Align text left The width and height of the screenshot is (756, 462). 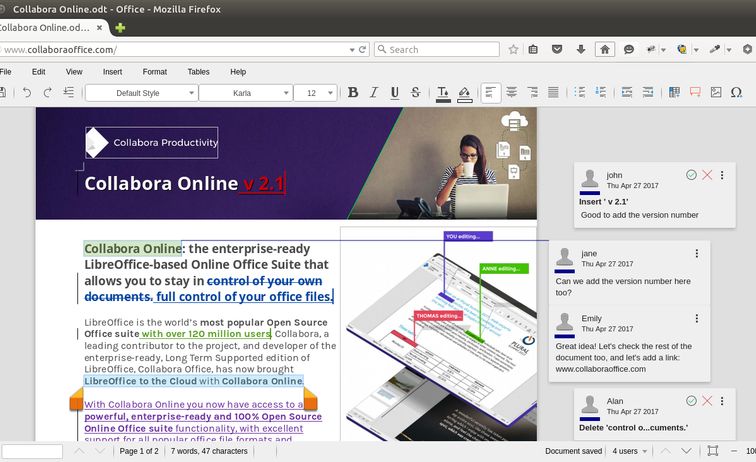(491, 93)
